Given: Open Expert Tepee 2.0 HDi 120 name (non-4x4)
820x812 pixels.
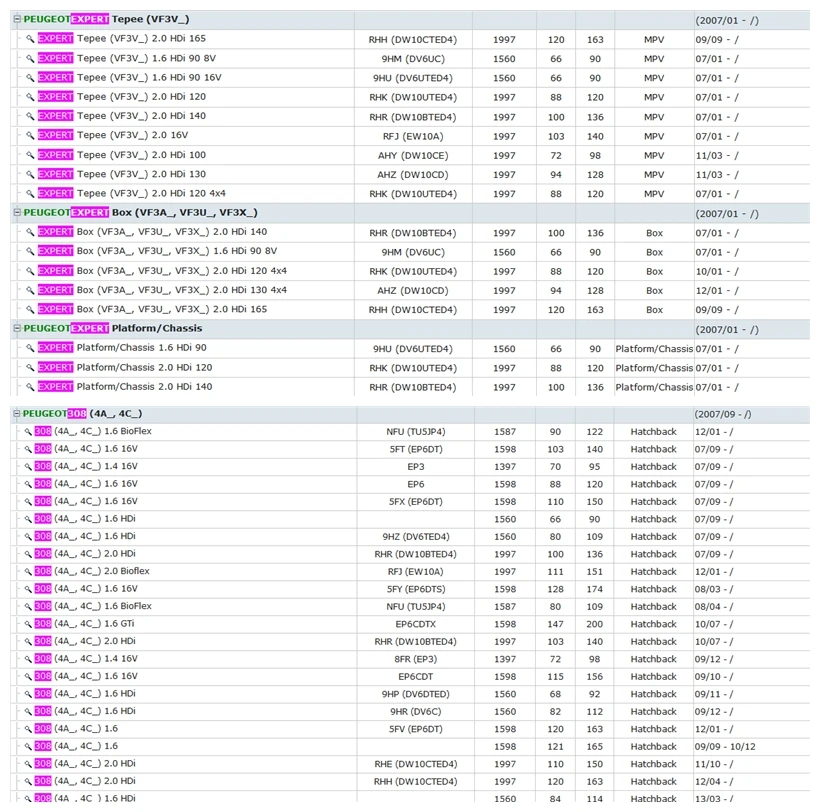Looking at the screenshot, I should click(x=122, y=97).
